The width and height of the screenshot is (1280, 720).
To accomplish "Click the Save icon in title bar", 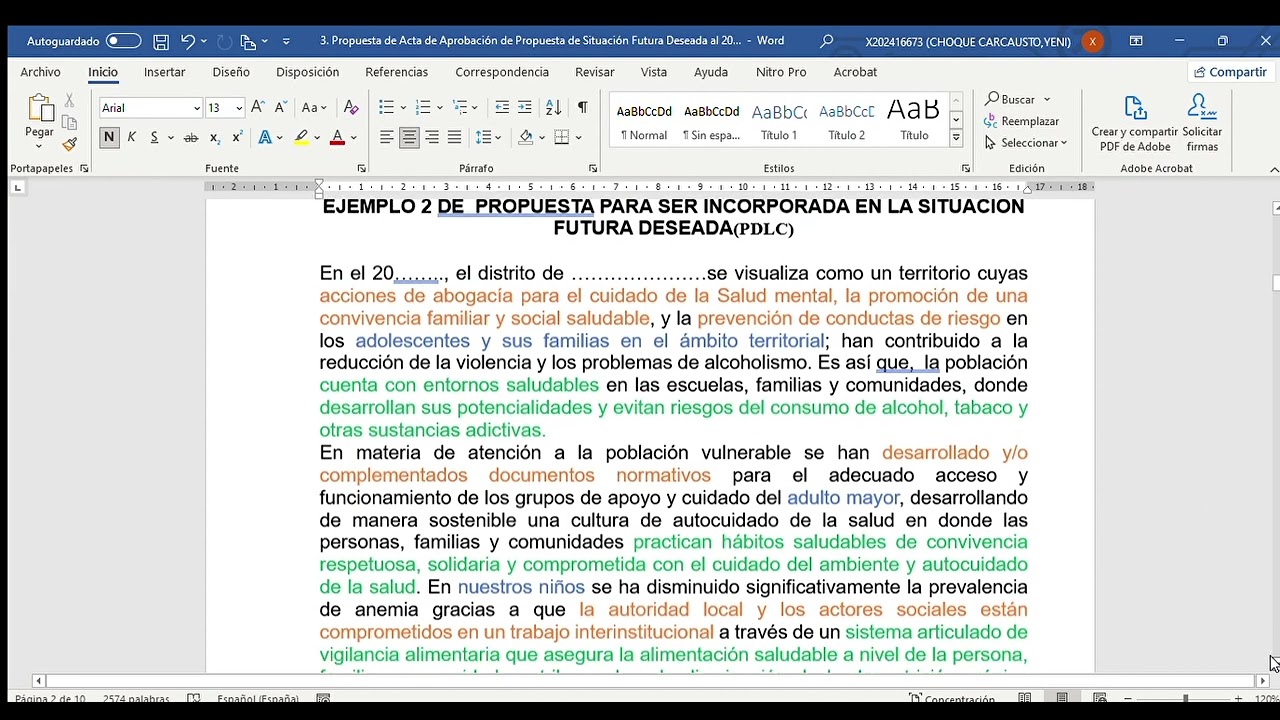I will tap(161, 41).
